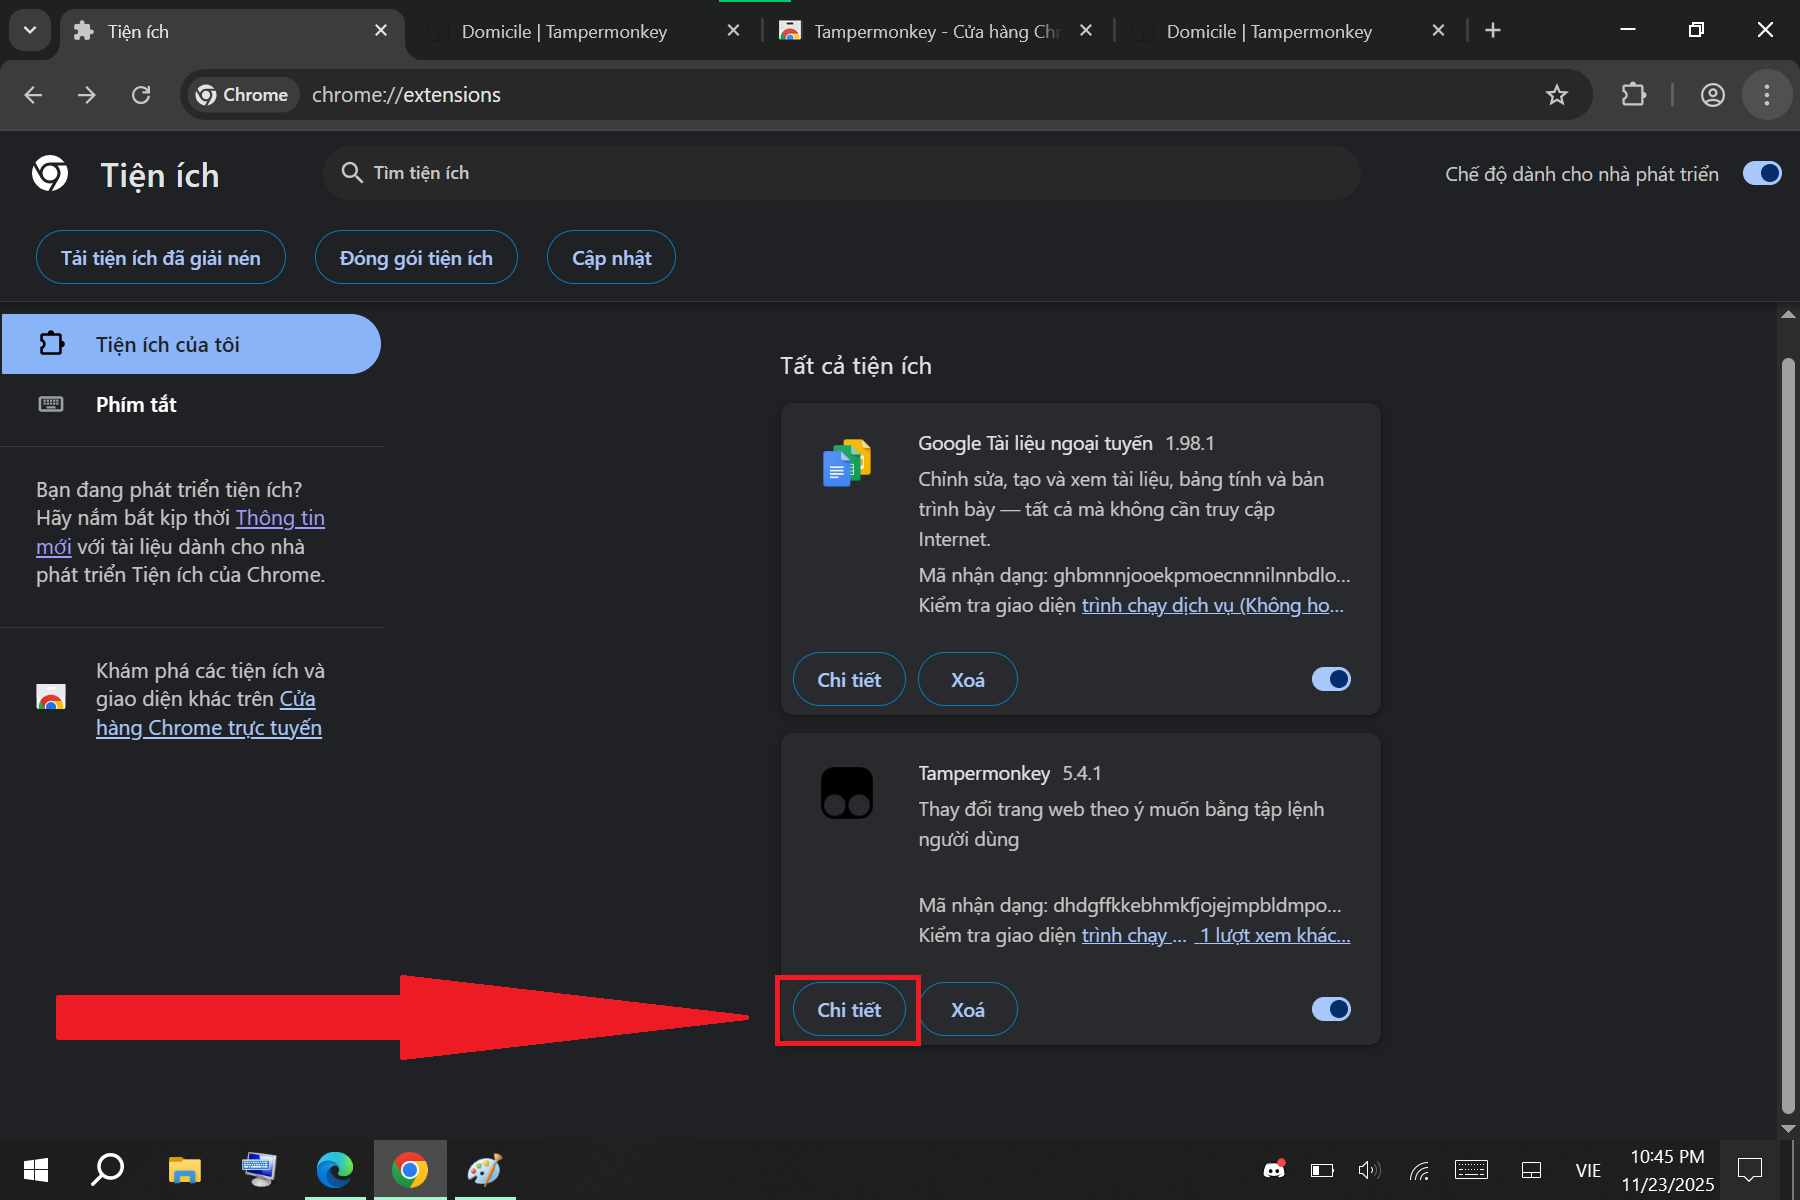Open Microsoft Edge from the taskbar
Screen dimensions: 1800x1200
334,1169
